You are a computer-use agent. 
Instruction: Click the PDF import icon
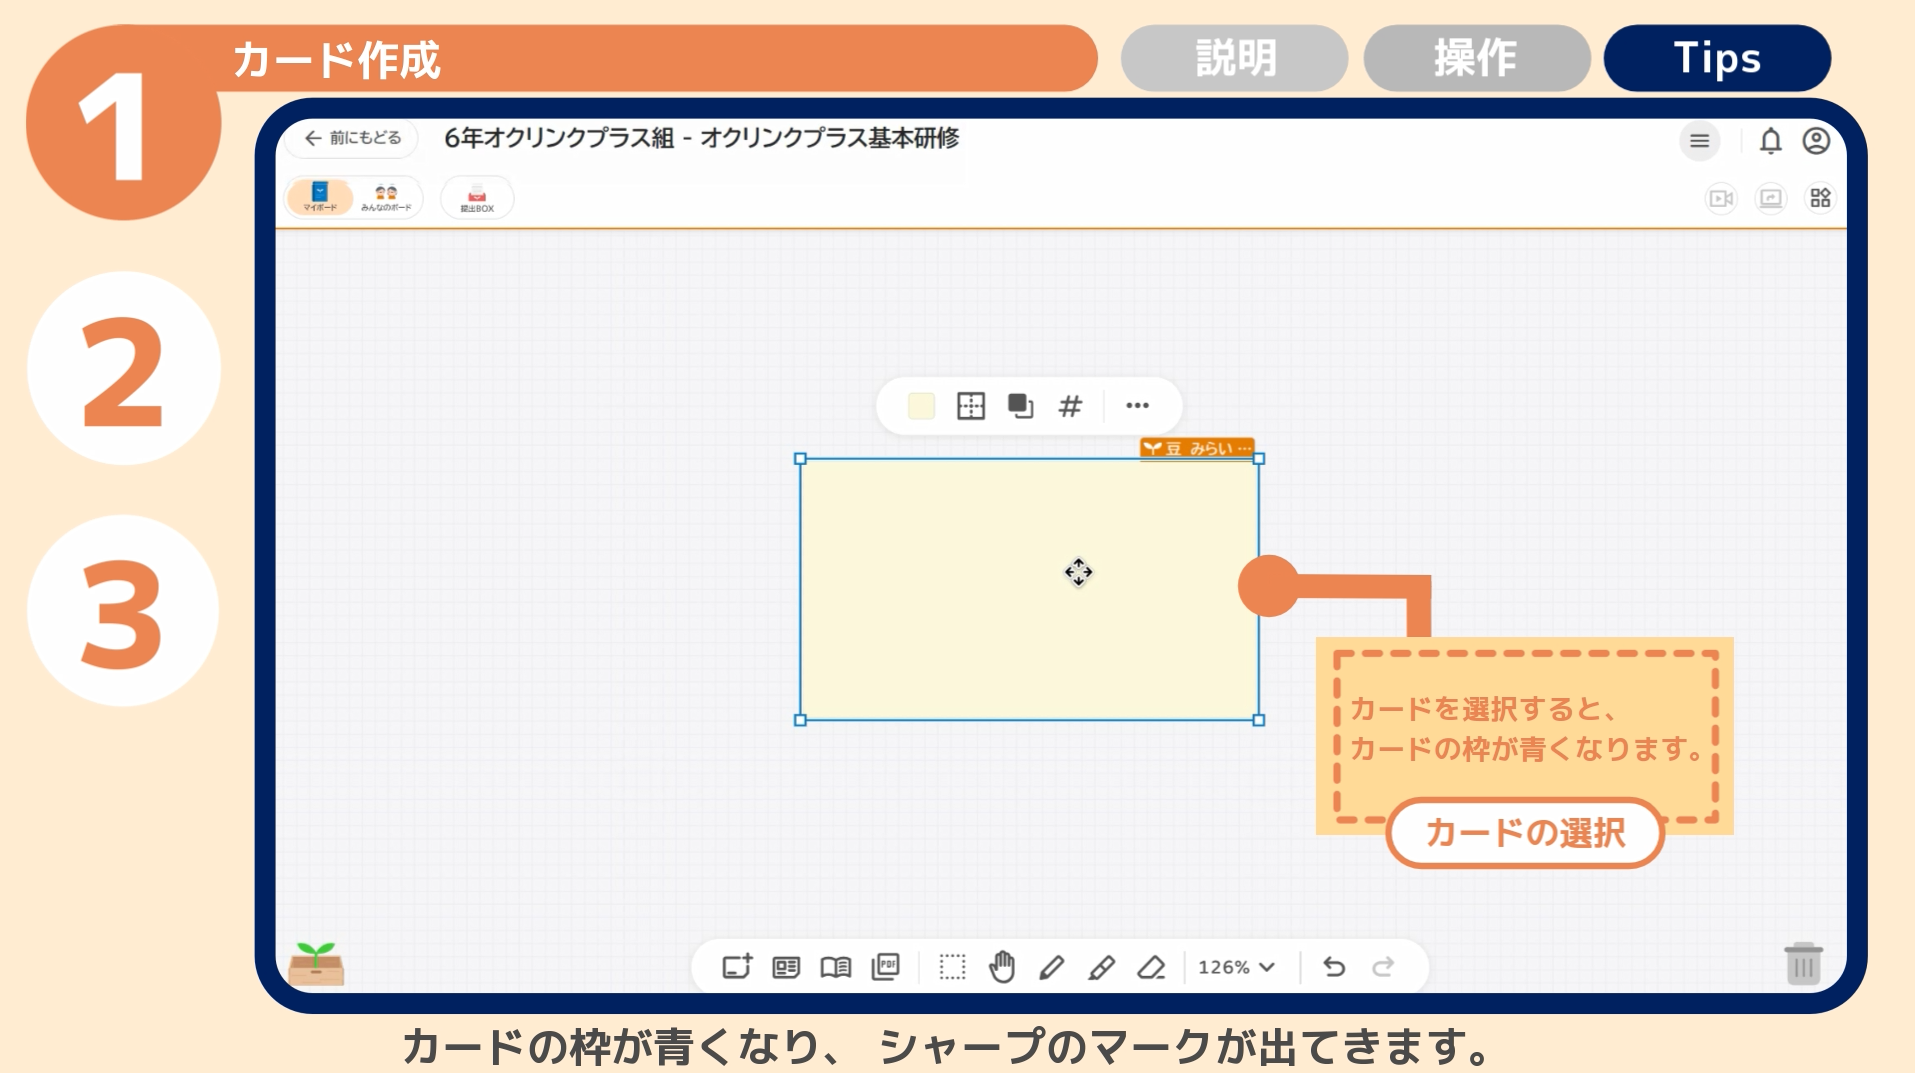pos(885,967)
